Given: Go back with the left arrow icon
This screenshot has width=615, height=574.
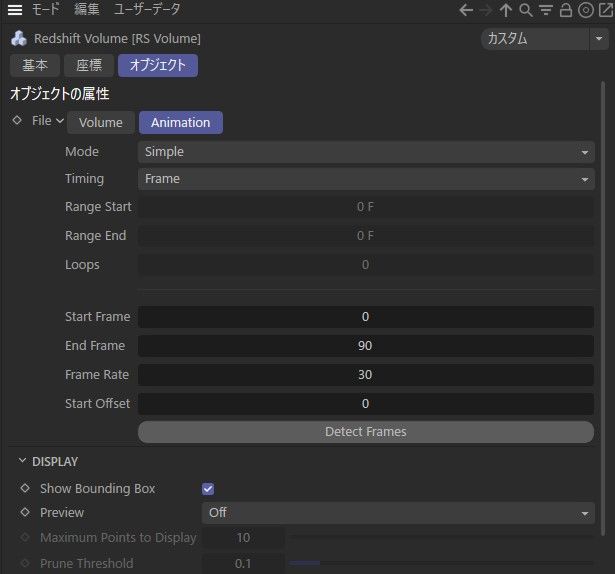Looking at the screenshot, I should pyautogui.click(x=466, y=10).
